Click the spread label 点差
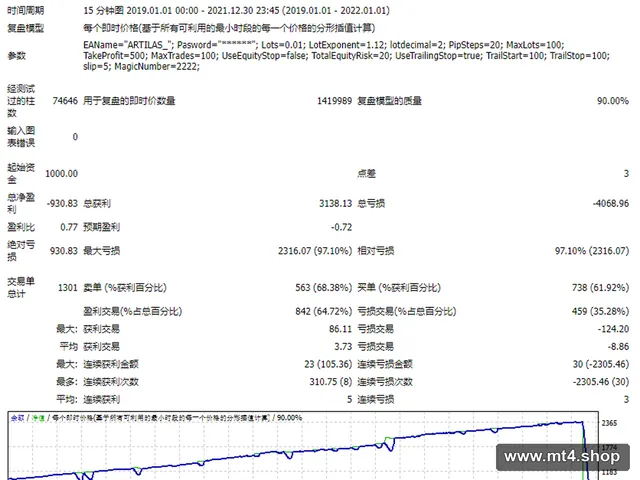The width and height of the screenshot is (640, 480). coord(366,173)
